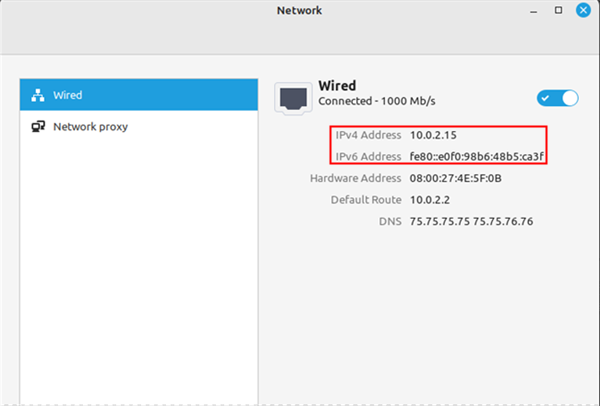Viewport: 600px width, 406px height.
Task: Click the IPv4 Address label
Action: click(366, 134)
